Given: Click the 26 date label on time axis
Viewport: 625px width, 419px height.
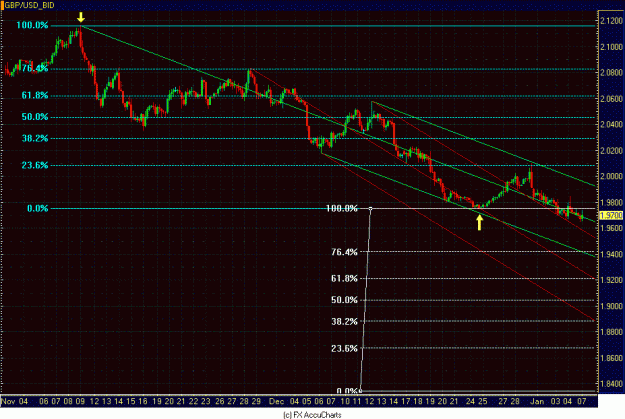Looking at the screenshot, I should point(220,401).
